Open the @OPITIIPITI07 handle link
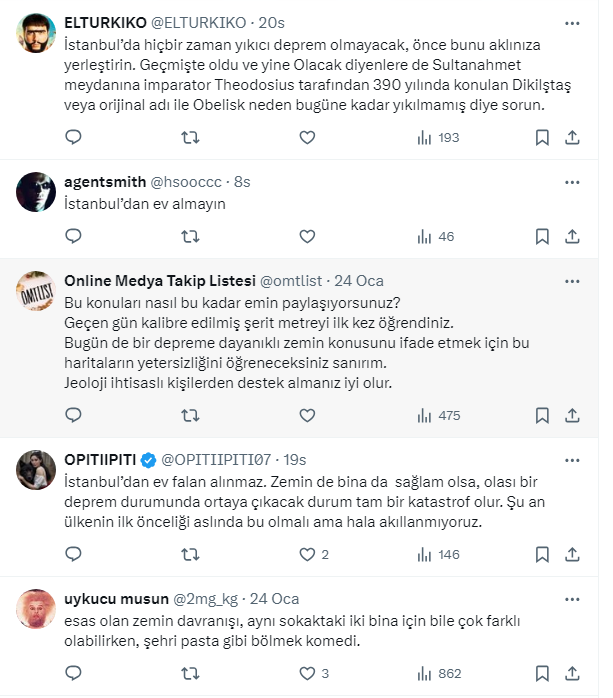This screenshot has height=698, width=613. [219, 460]
